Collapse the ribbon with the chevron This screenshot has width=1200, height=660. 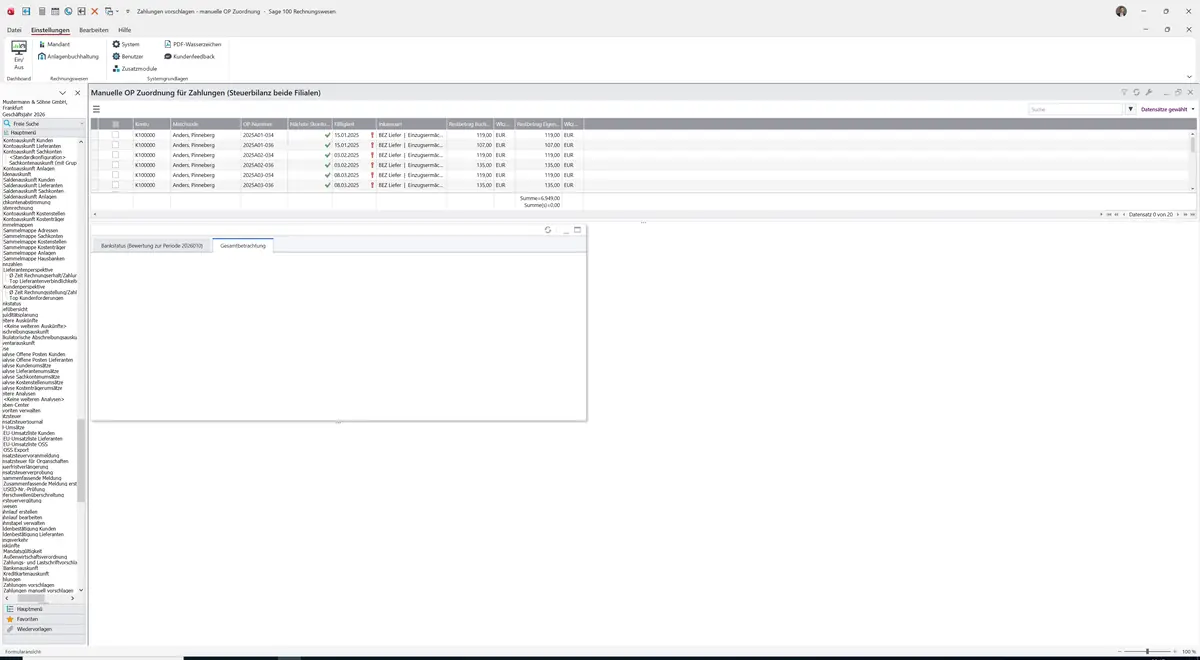[x=1189, y=77]
